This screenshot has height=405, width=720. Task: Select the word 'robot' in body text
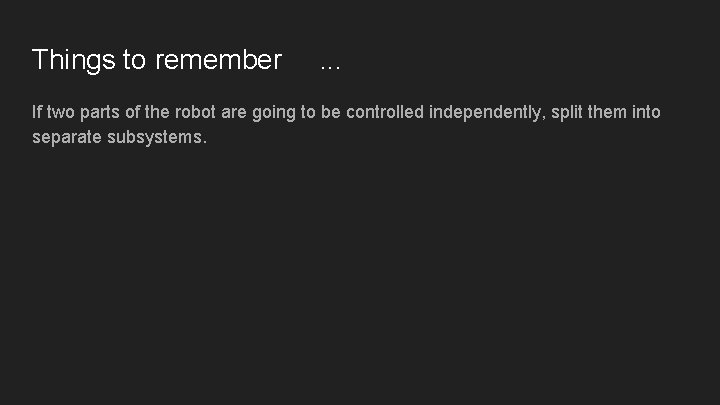pos(195,112)
